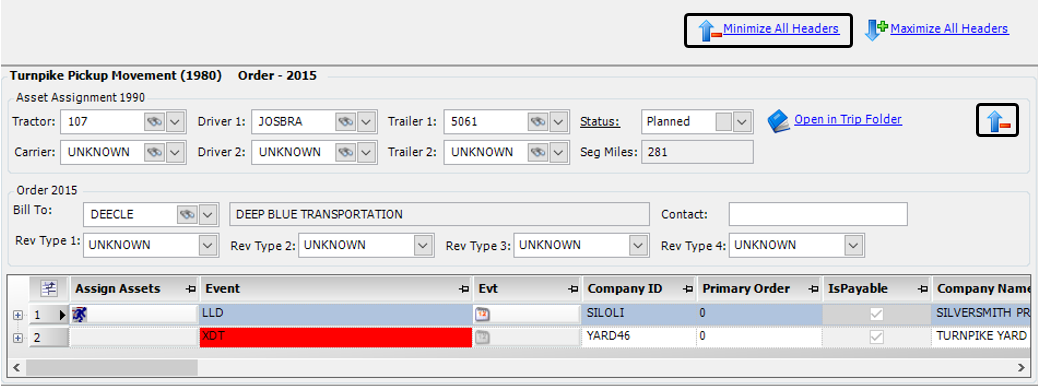
Task: Click the binoculars lookup icon beside Tractor
Action: (x=154, y=122)
